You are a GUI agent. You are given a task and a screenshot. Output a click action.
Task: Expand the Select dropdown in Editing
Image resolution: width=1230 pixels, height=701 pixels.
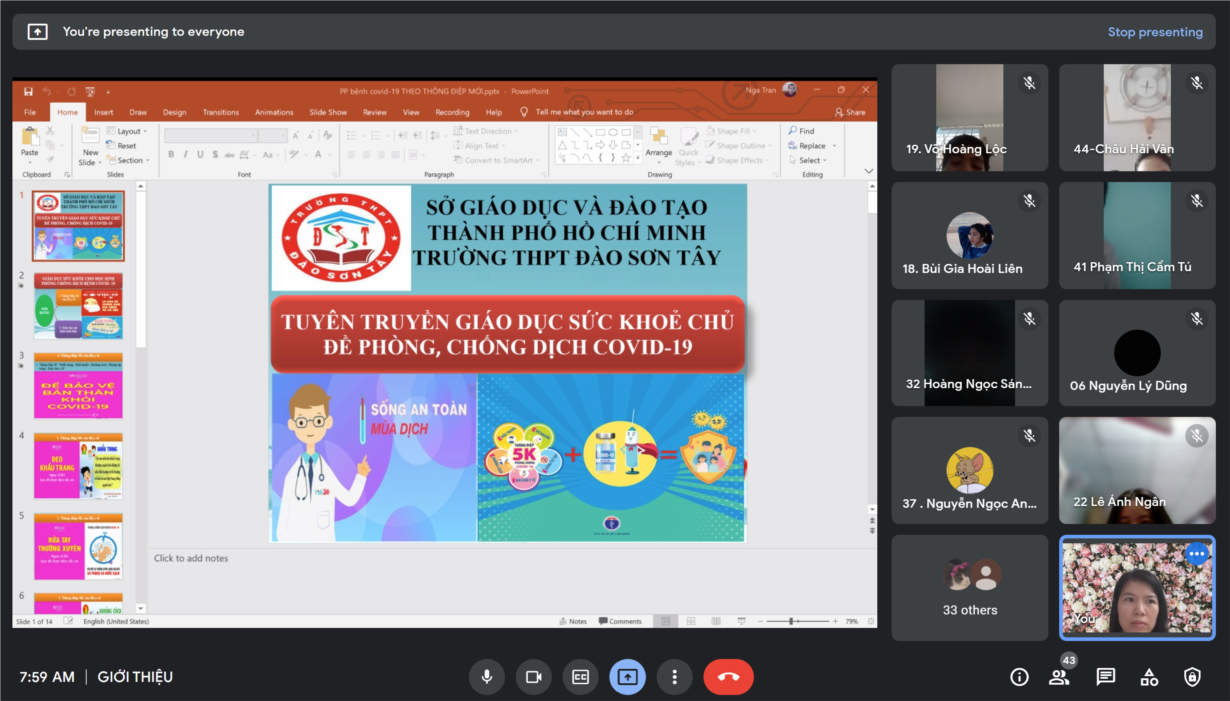(x=812, y=160)
